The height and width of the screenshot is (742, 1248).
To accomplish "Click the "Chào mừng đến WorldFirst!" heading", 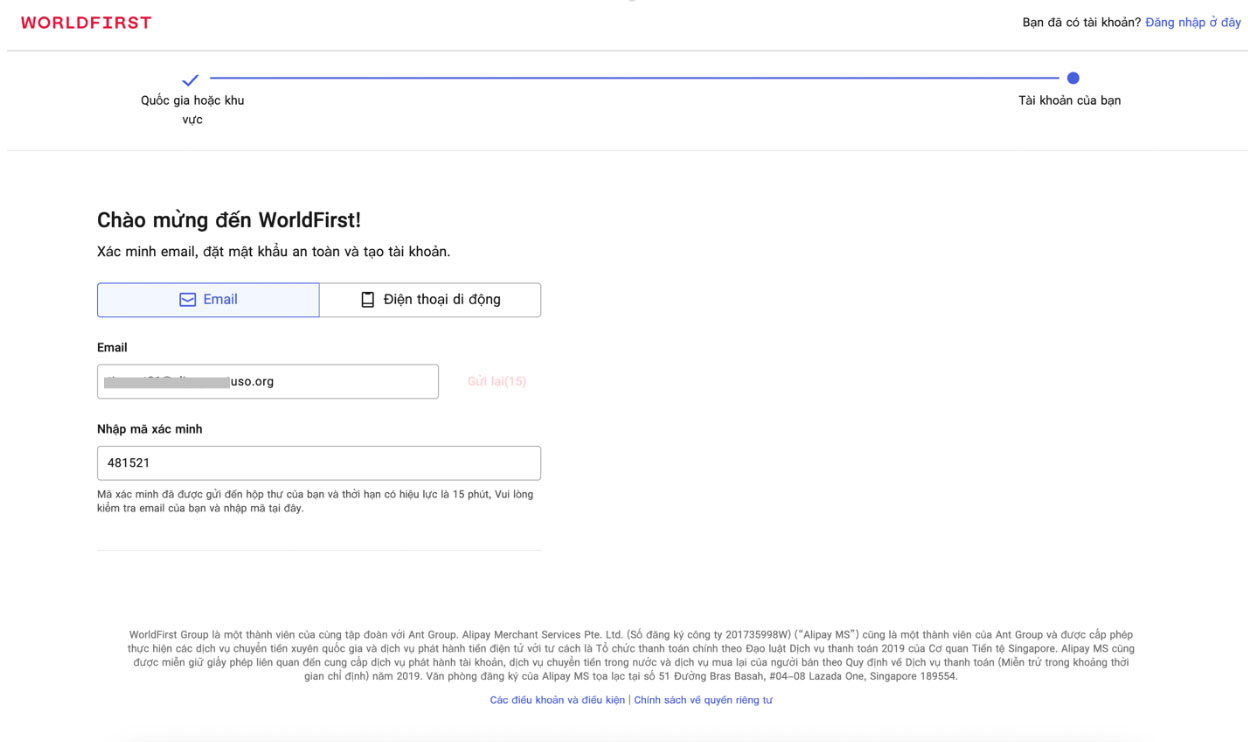I will [x=229, y=220].
